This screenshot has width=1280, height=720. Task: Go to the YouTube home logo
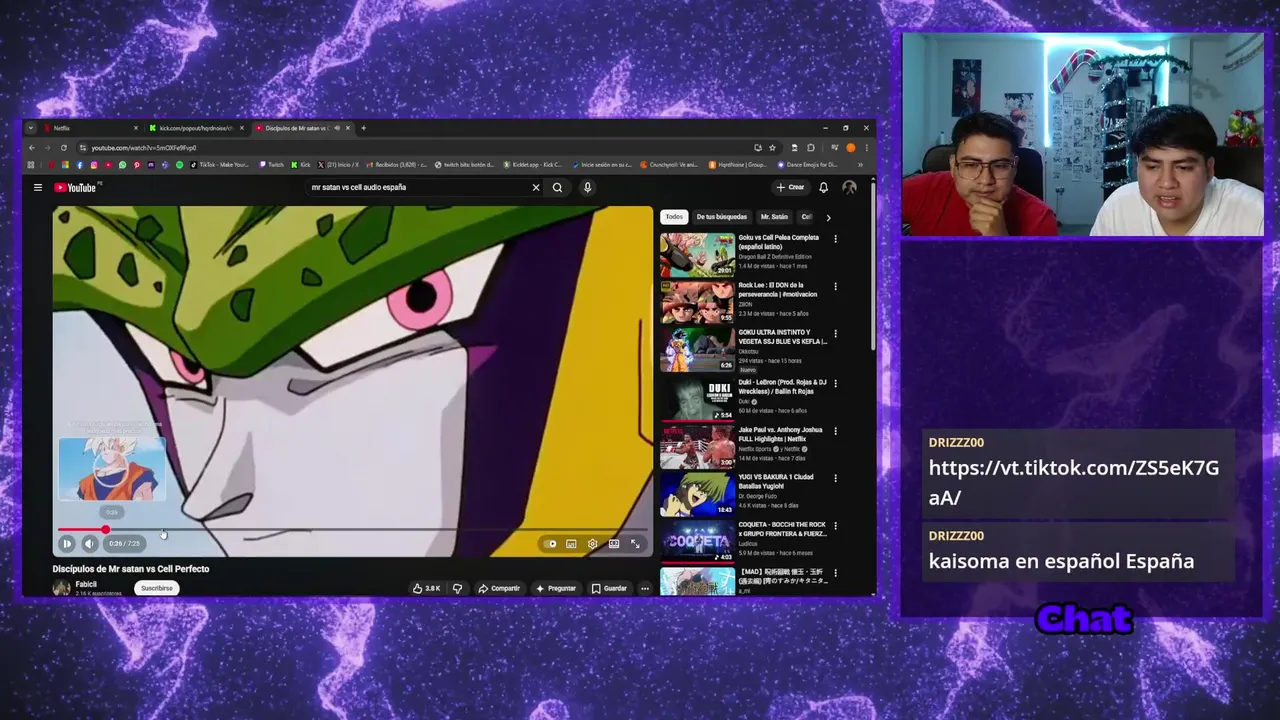pos(76,187)
